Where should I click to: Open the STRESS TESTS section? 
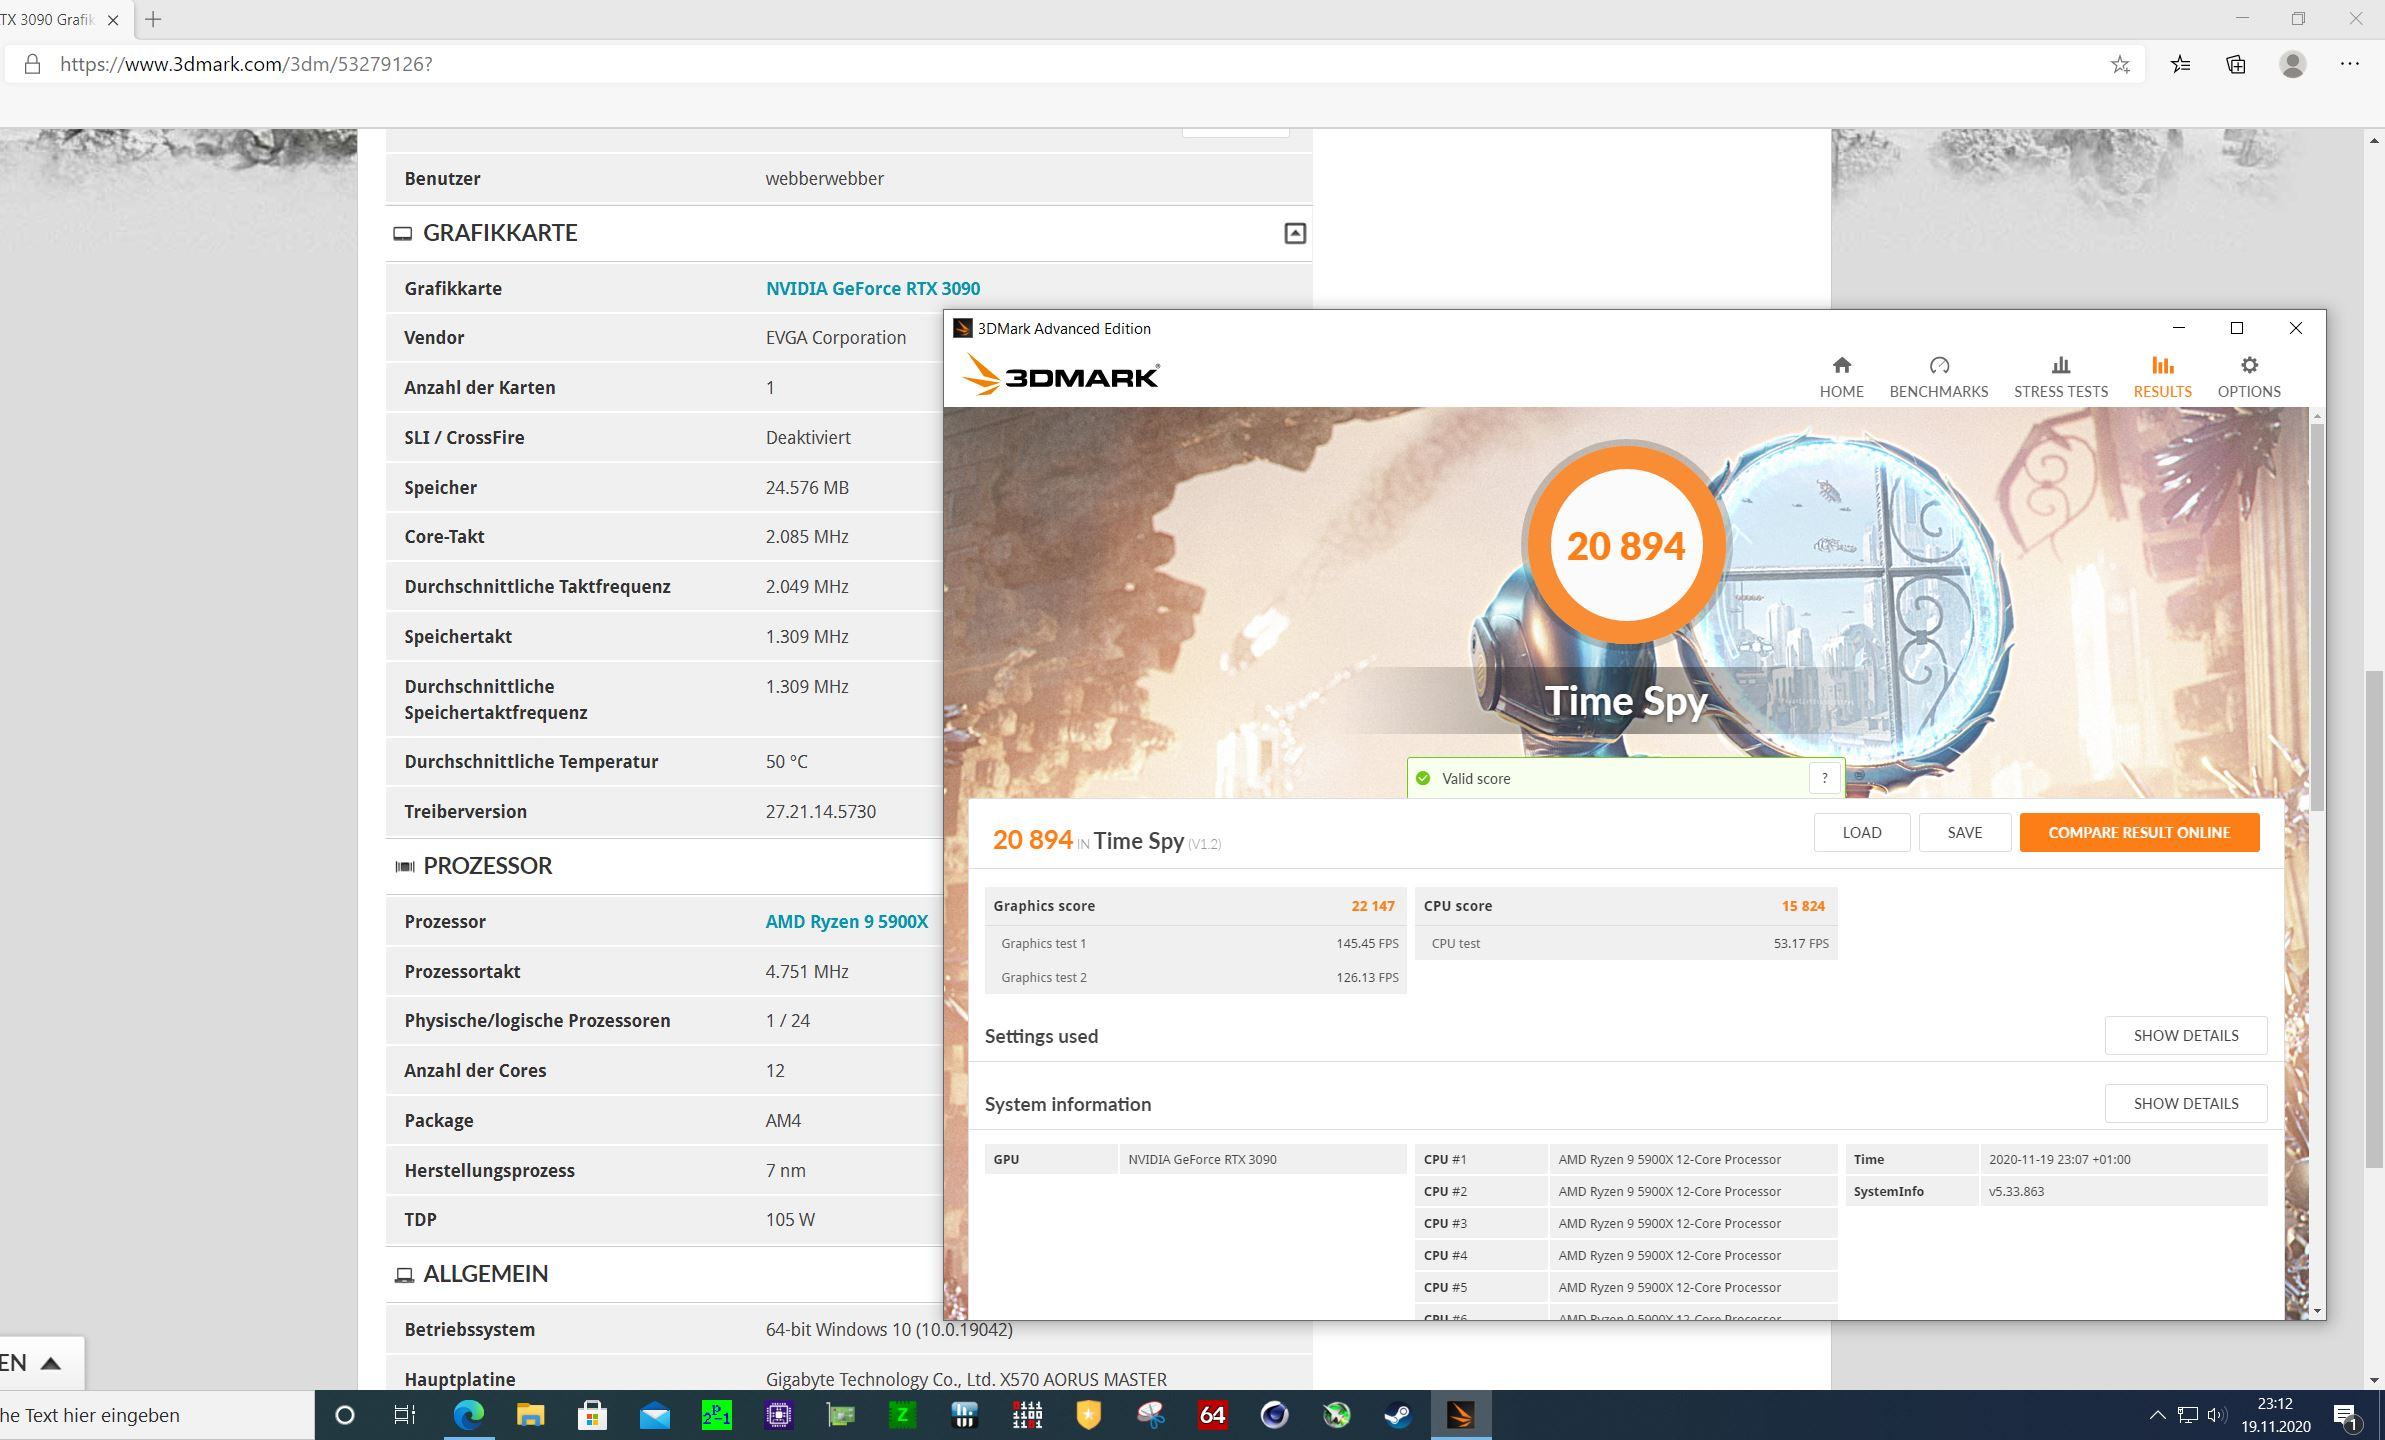[x=2060, y=377]
